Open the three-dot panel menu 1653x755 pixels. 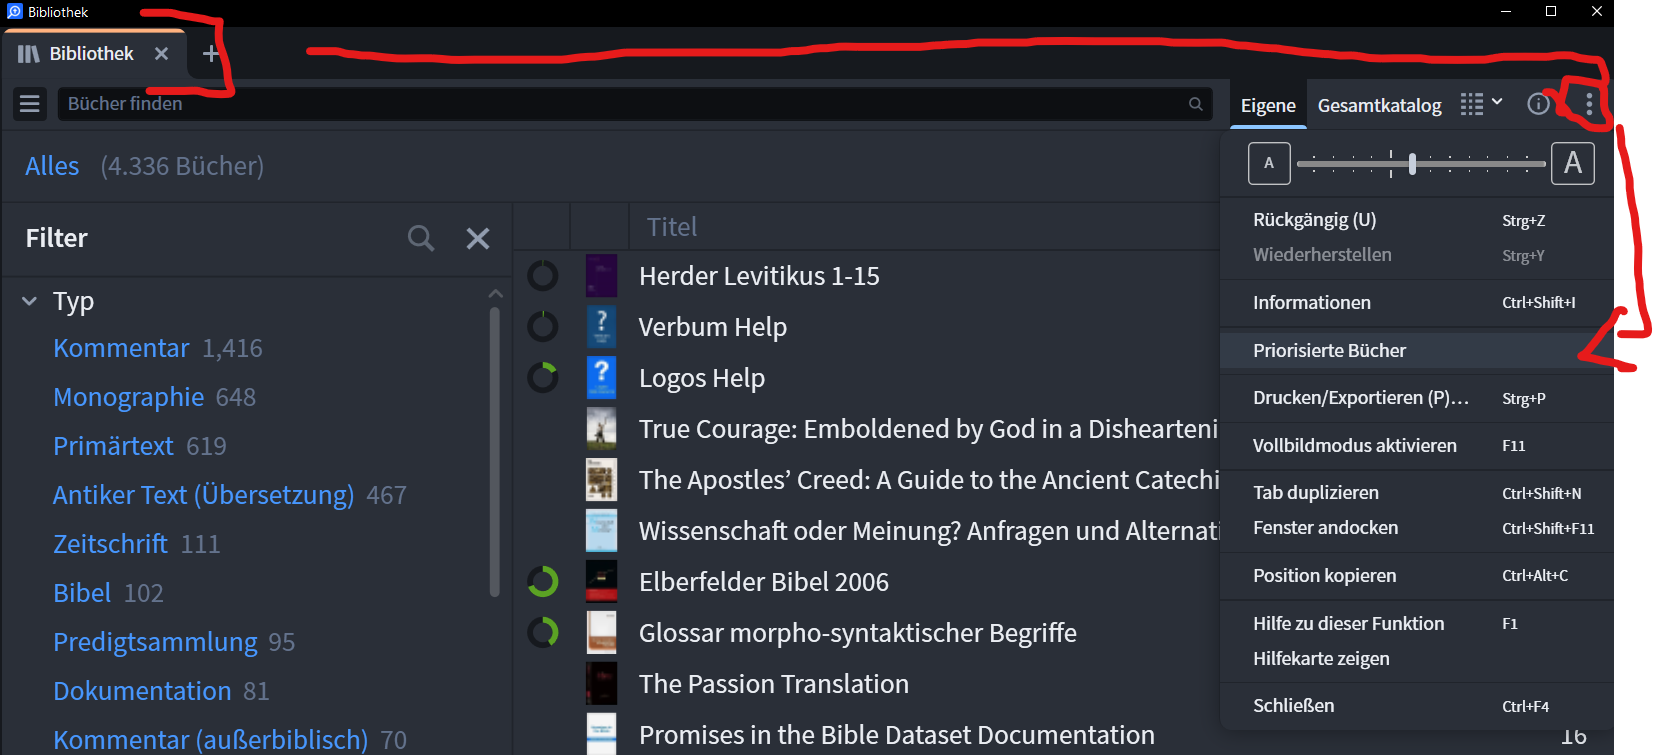pos(1588,104)
